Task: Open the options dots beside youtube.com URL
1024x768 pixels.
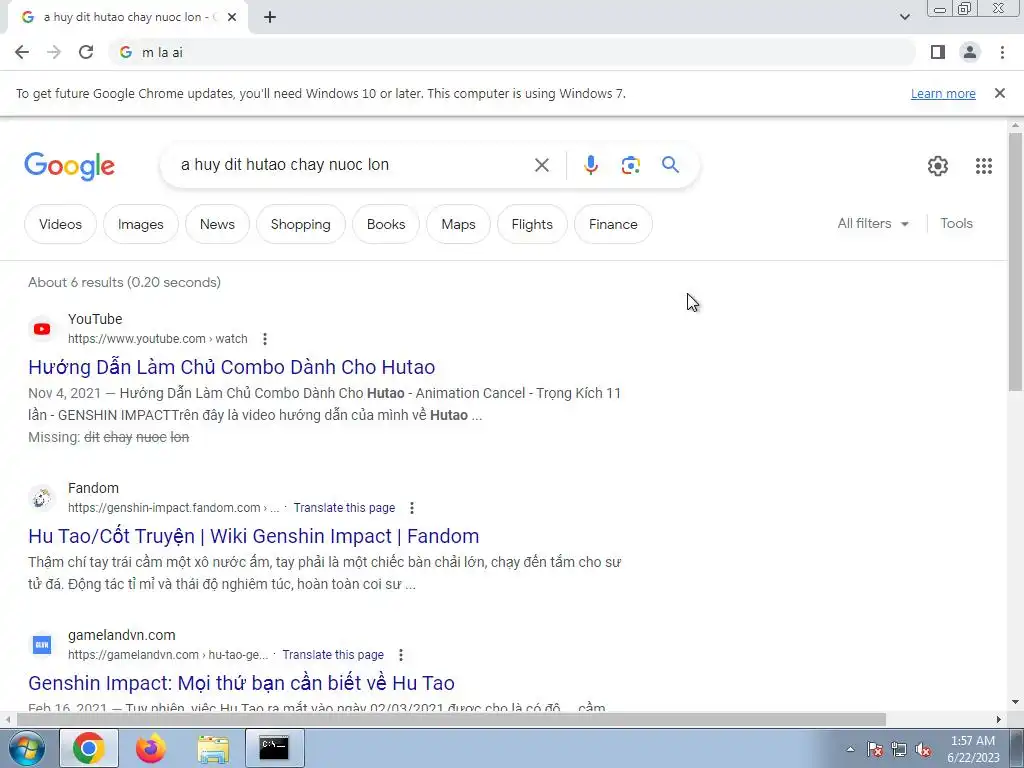Action: [264, 339]
